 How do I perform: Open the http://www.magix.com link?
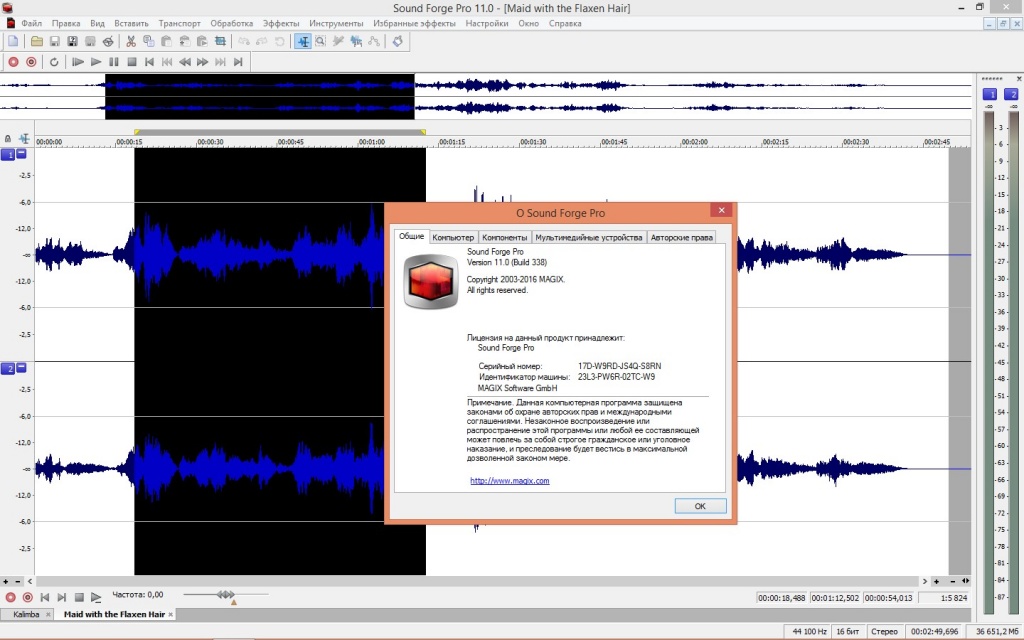509,481
